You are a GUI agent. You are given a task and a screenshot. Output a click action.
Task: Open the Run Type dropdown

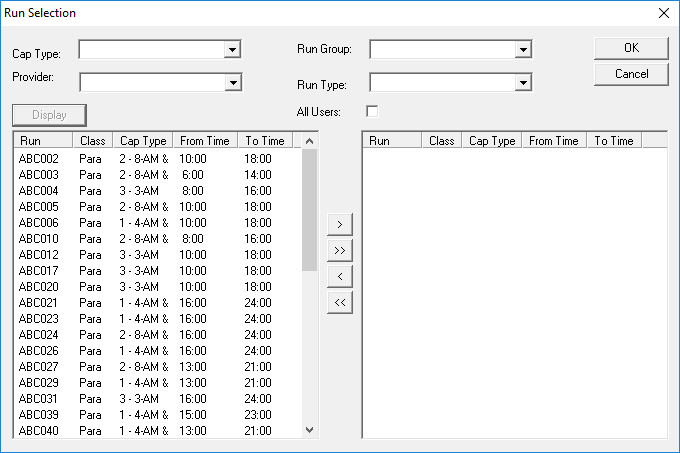click(523, 82)
